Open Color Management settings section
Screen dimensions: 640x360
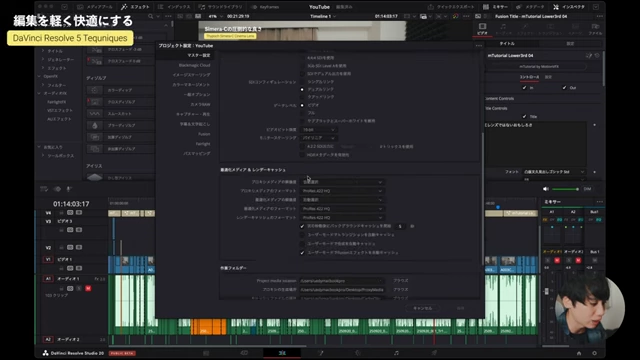tap(191, 84)
